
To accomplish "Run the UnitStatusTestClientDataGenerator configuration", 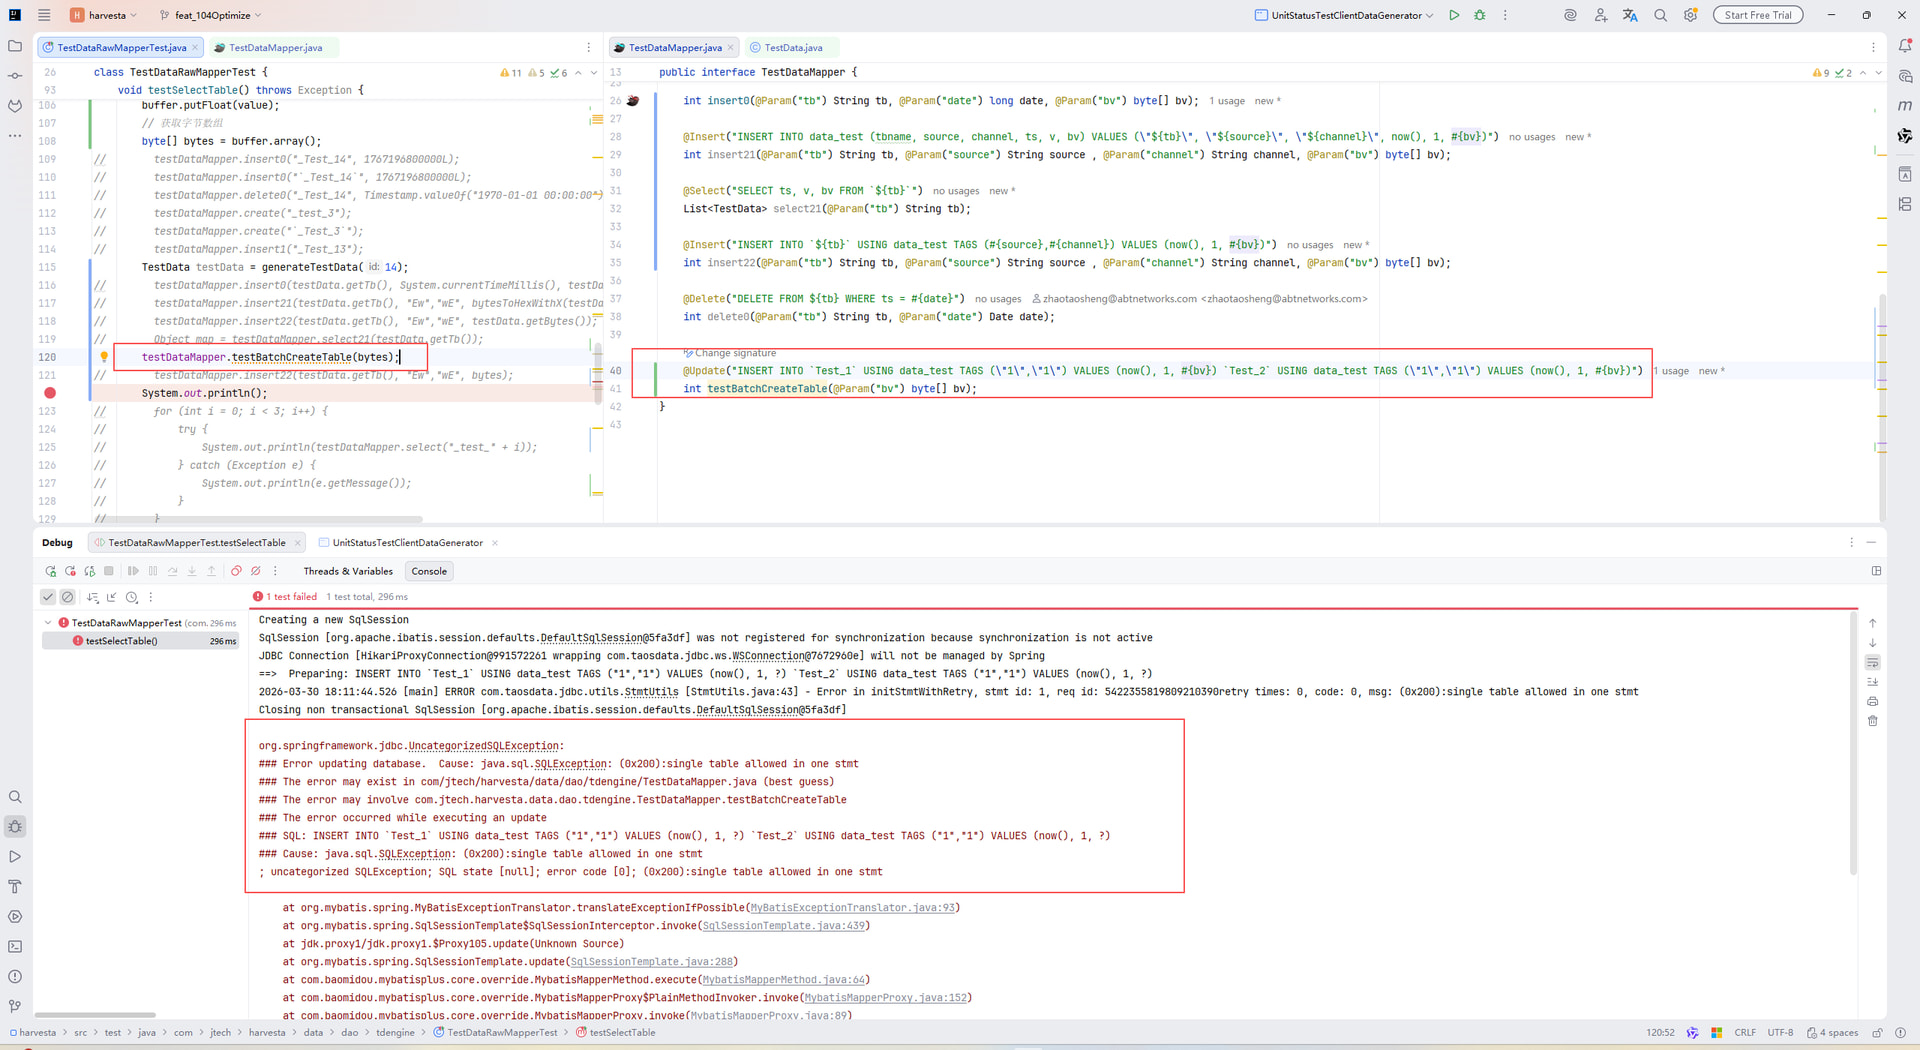I will pos(1454,15).
